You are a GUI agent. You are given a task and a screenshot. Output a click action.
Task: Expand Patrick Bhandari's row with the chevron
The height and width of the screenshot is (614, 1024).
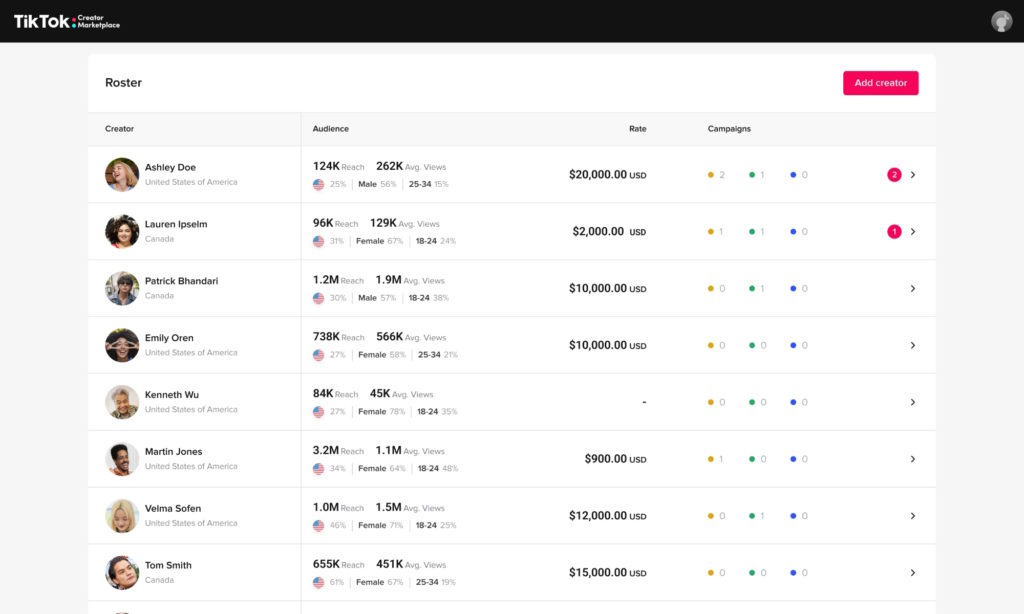click(912, 288)
